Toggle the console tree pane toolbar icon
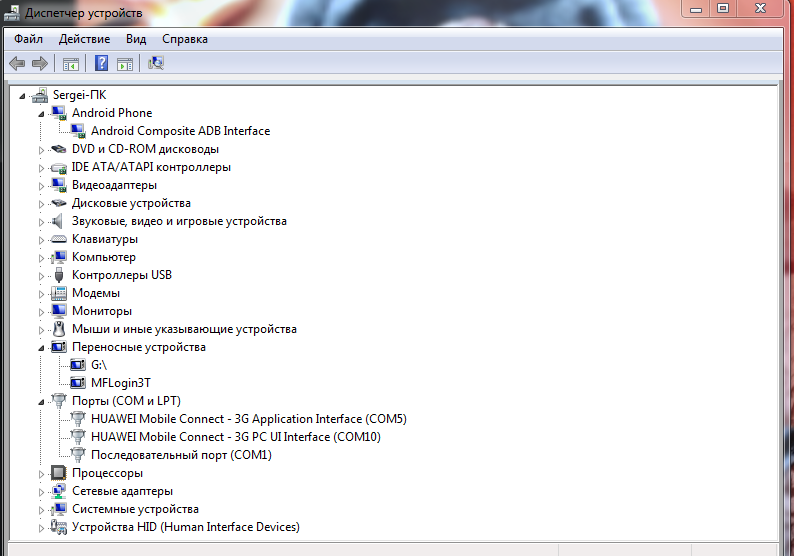 click(x=71, y=64)
